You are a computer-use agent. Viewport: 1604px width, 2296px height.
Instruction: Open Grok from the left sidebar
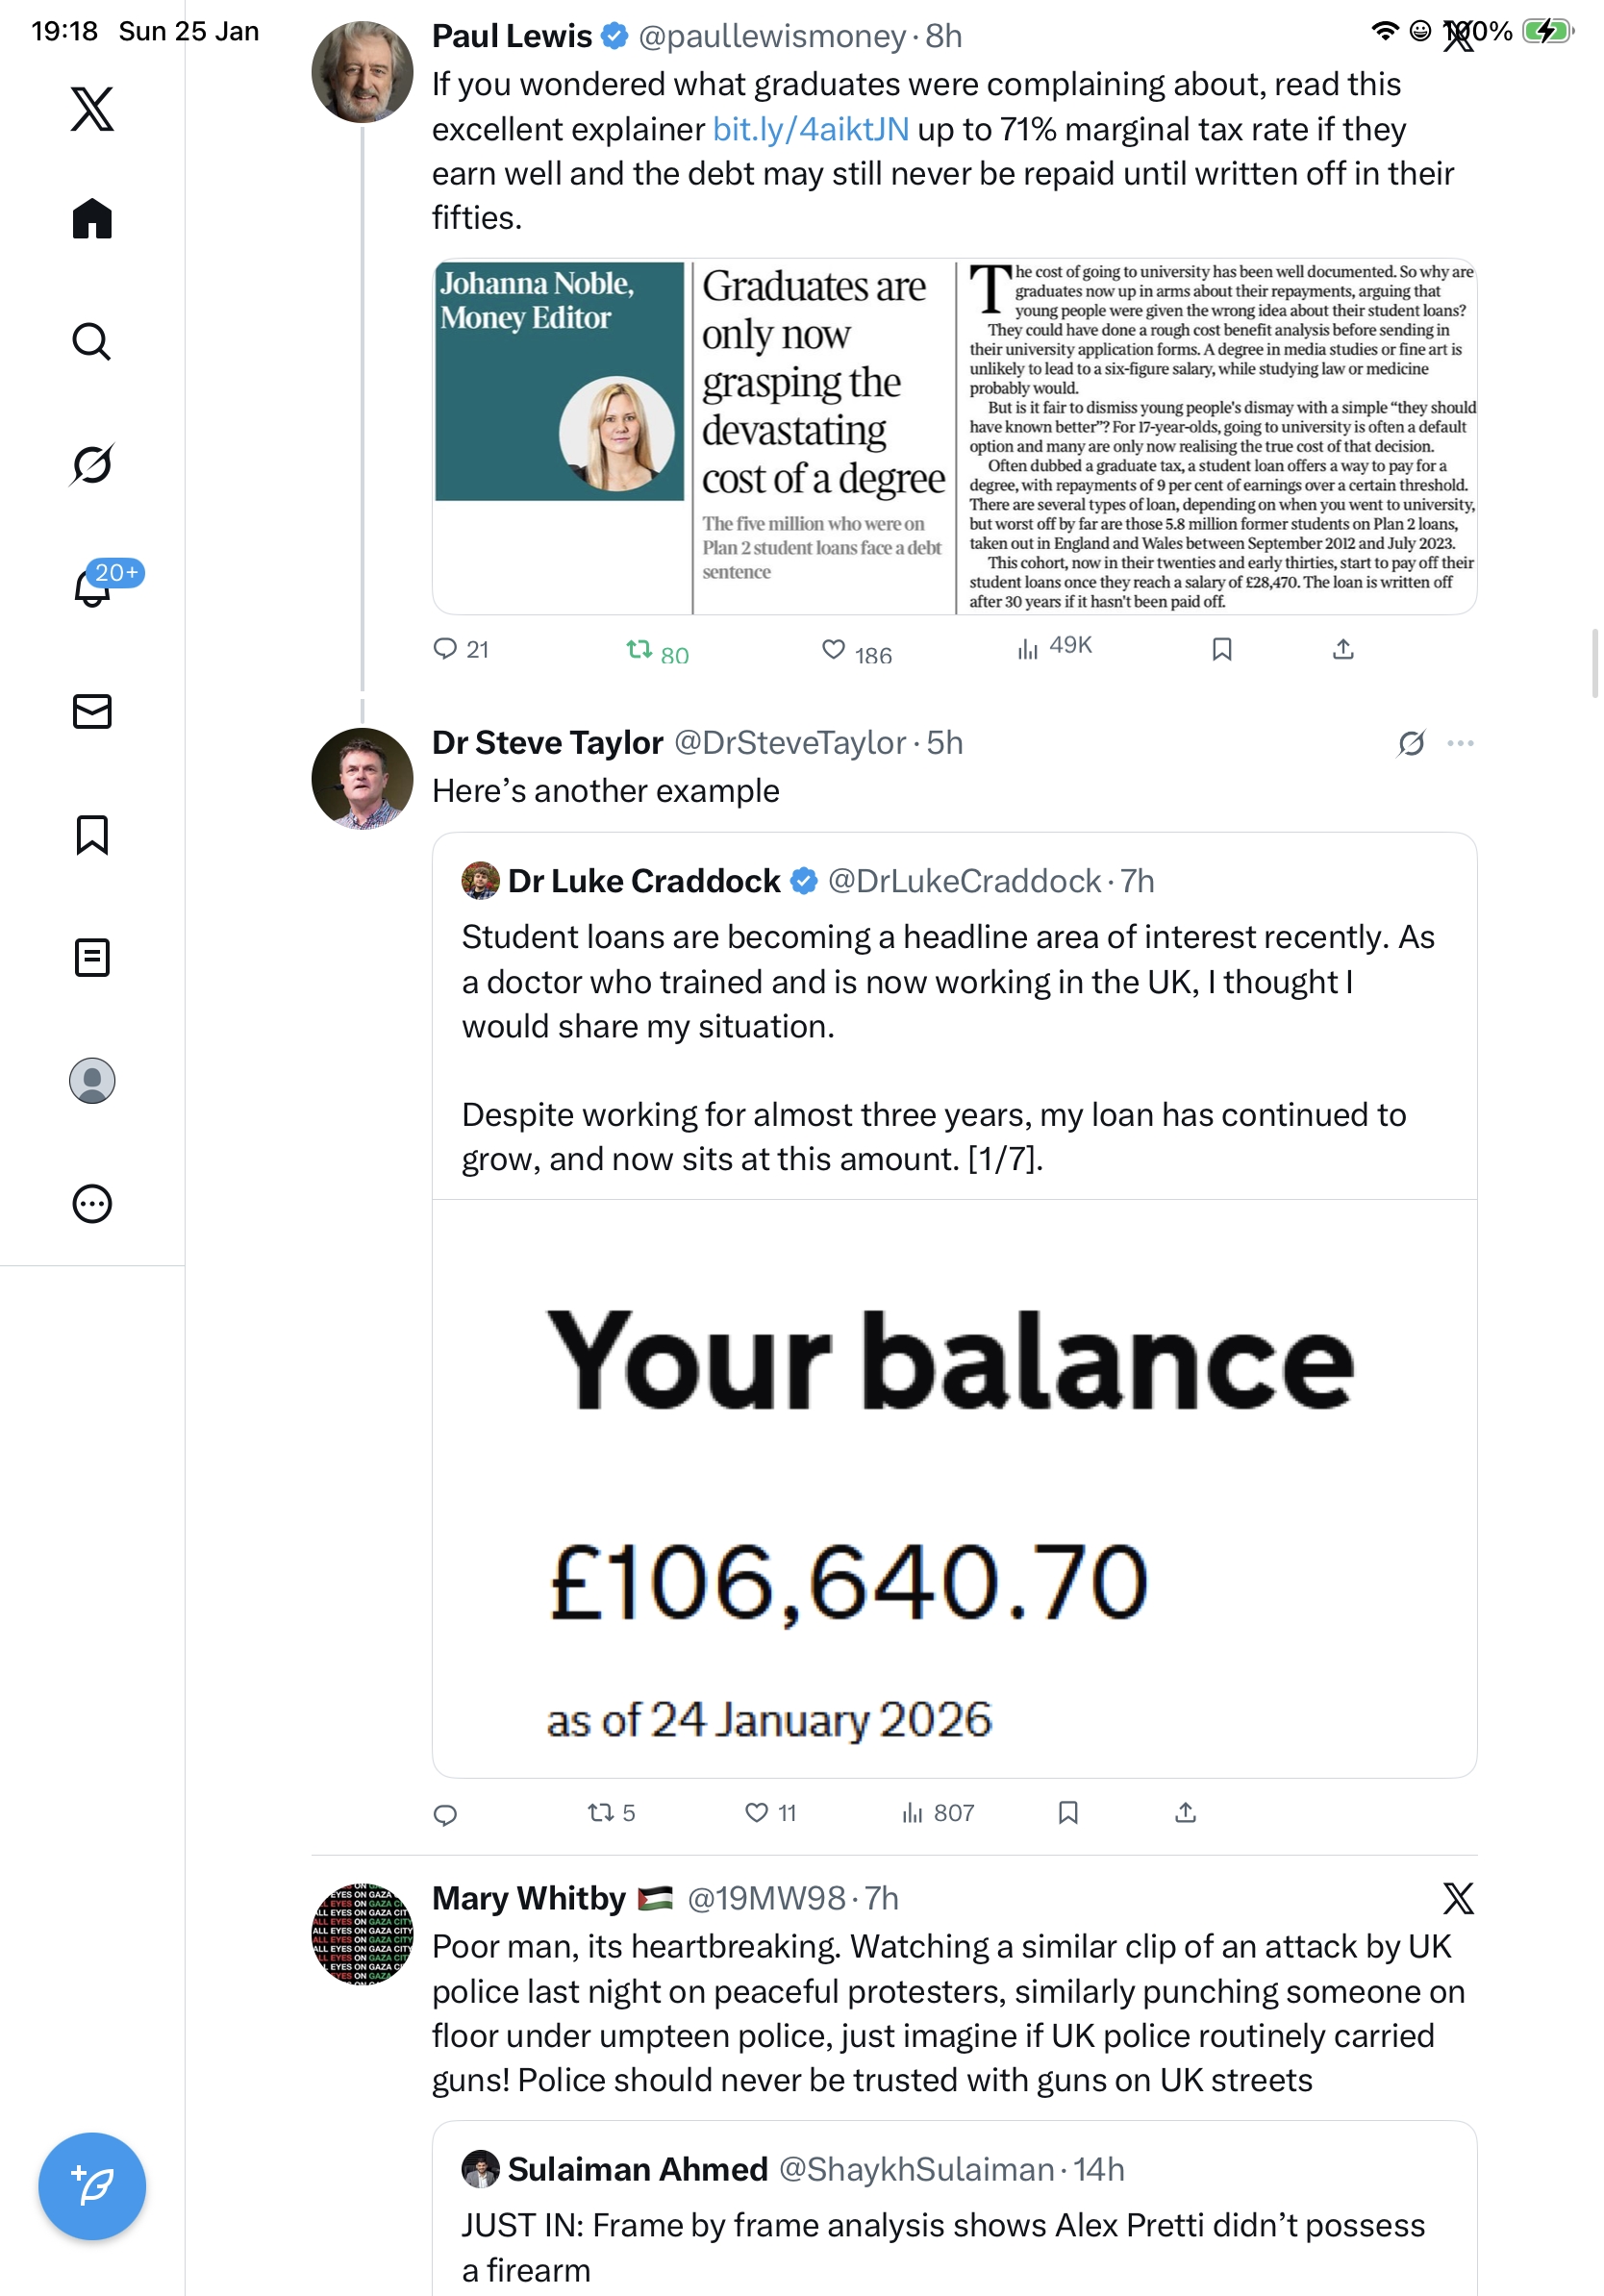point(92,464)
